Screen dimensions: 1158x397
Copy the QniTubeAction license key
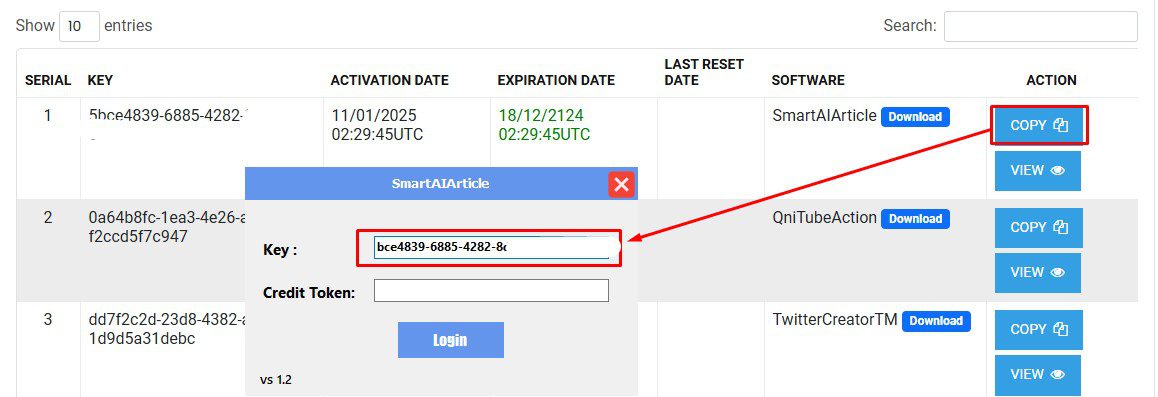[1038, 227]
